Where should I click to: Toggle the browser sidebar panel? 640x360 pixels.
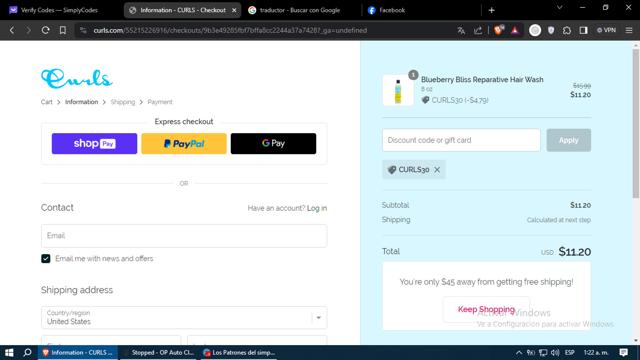(583, 30)
